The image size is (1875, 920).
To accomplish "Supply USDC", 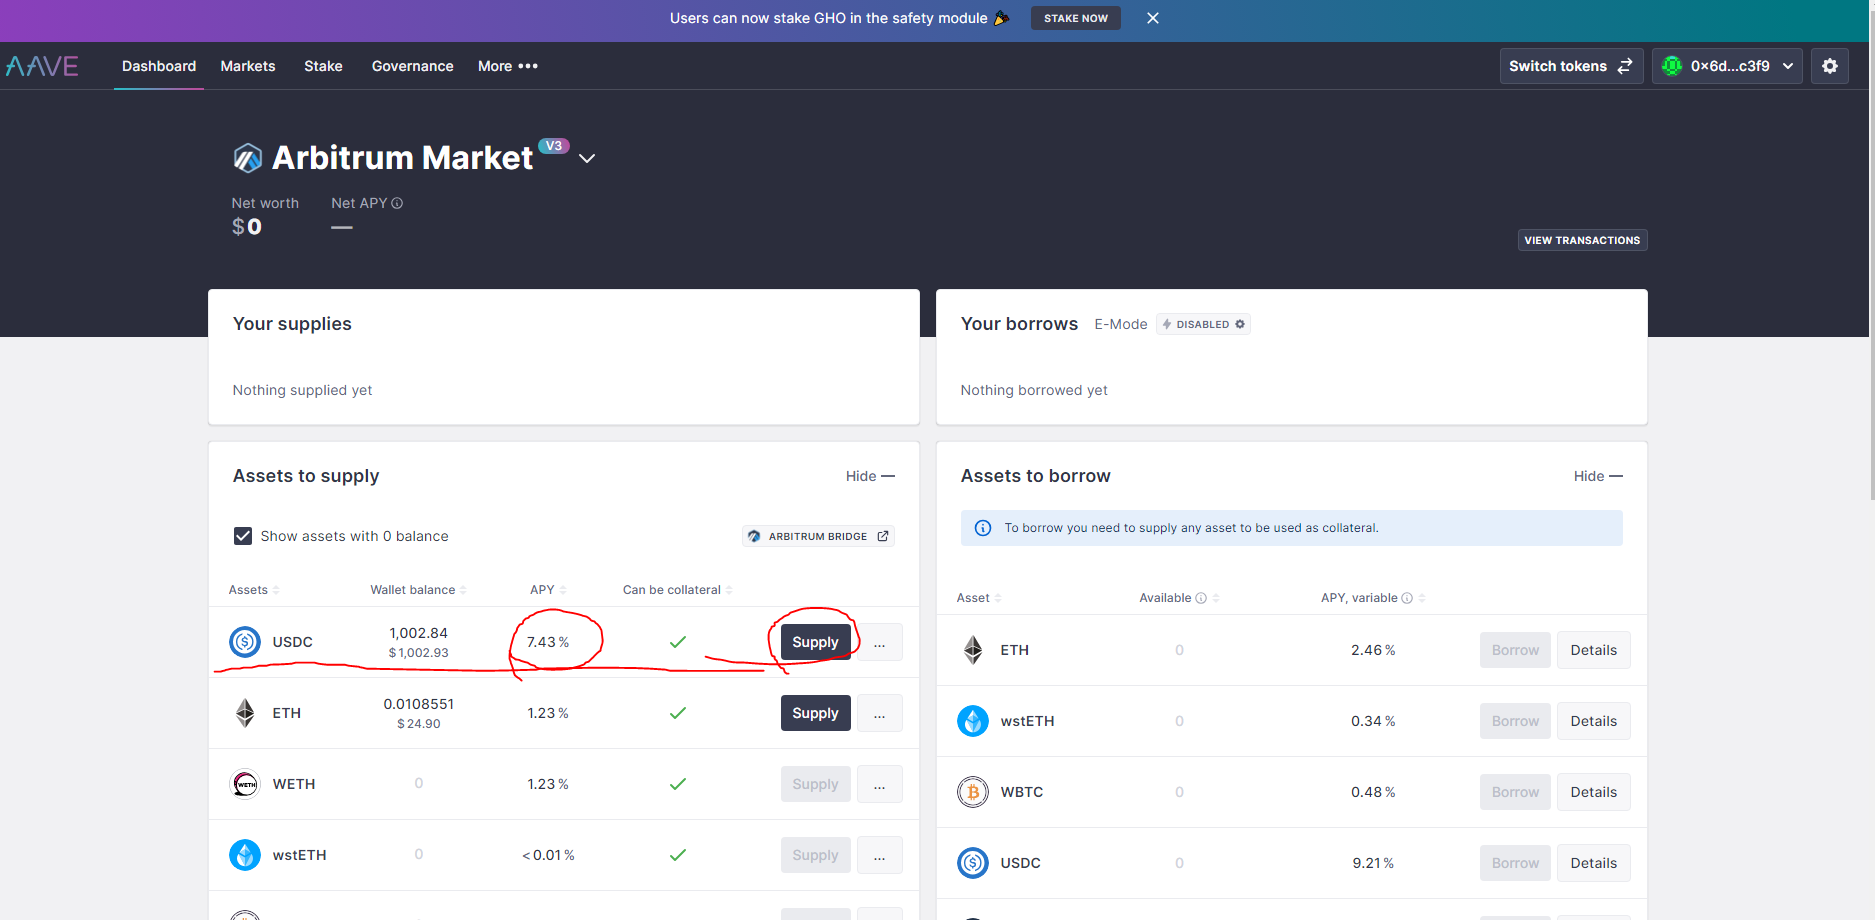I will click(x=815, y=642).
